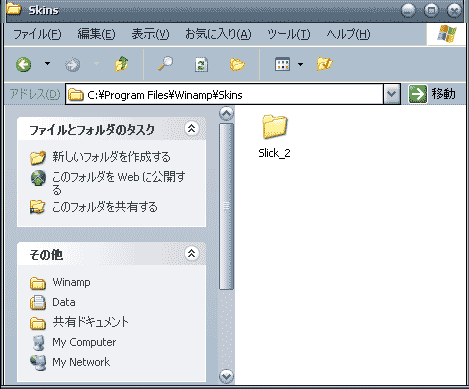
Task: Toggle the Folders pane icon
Action: (x=237, y=64)
